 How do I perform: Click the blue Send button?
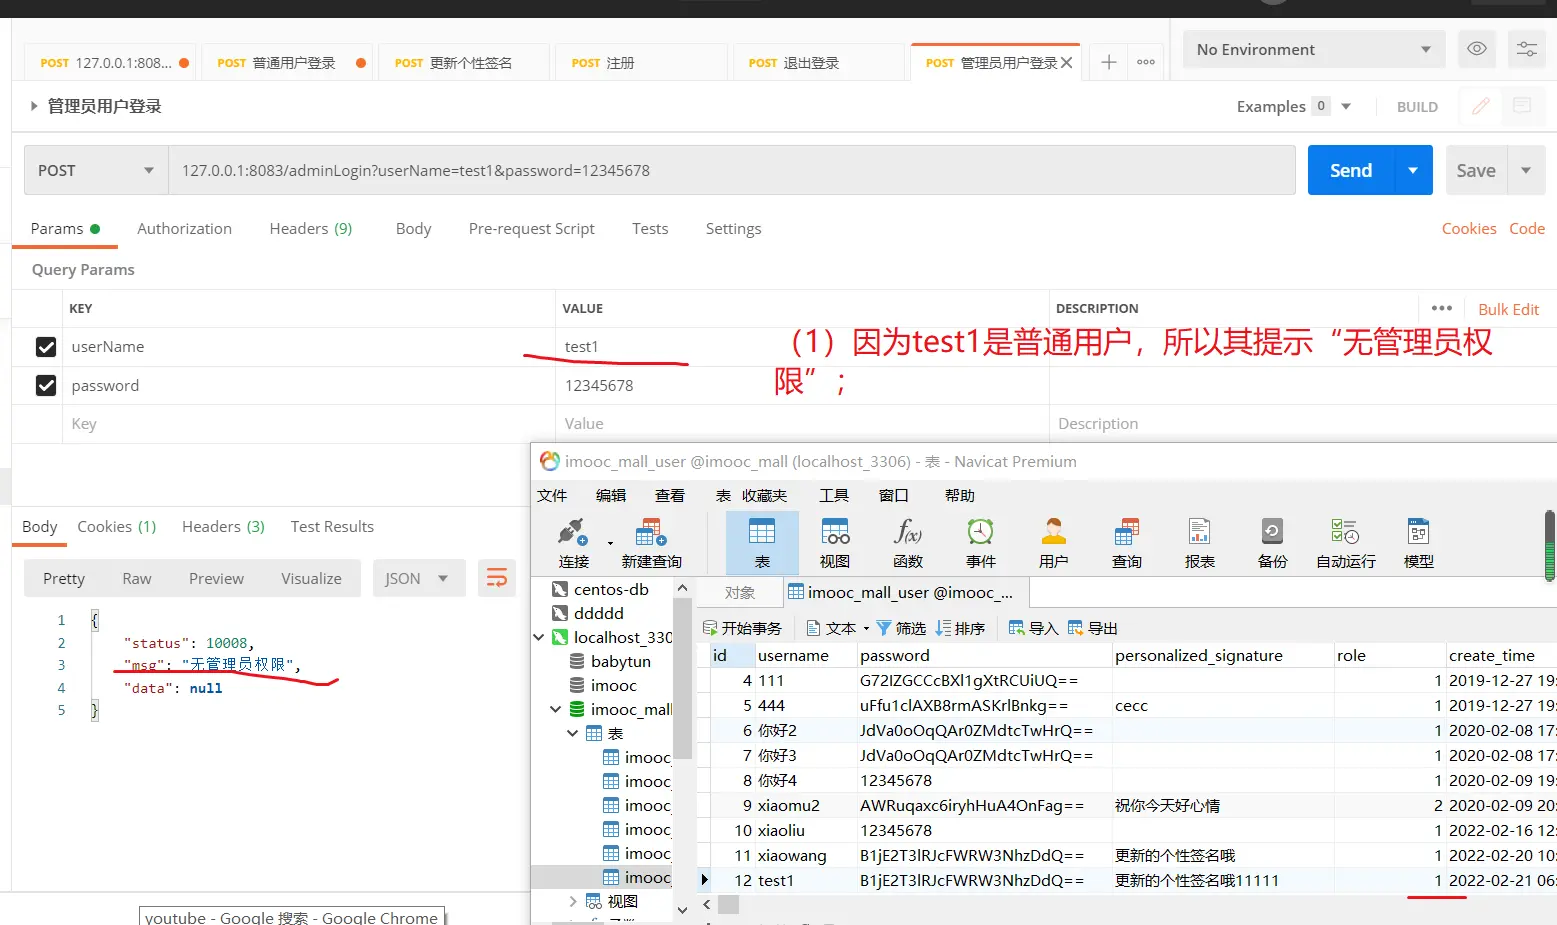(x=1350, y=171)
